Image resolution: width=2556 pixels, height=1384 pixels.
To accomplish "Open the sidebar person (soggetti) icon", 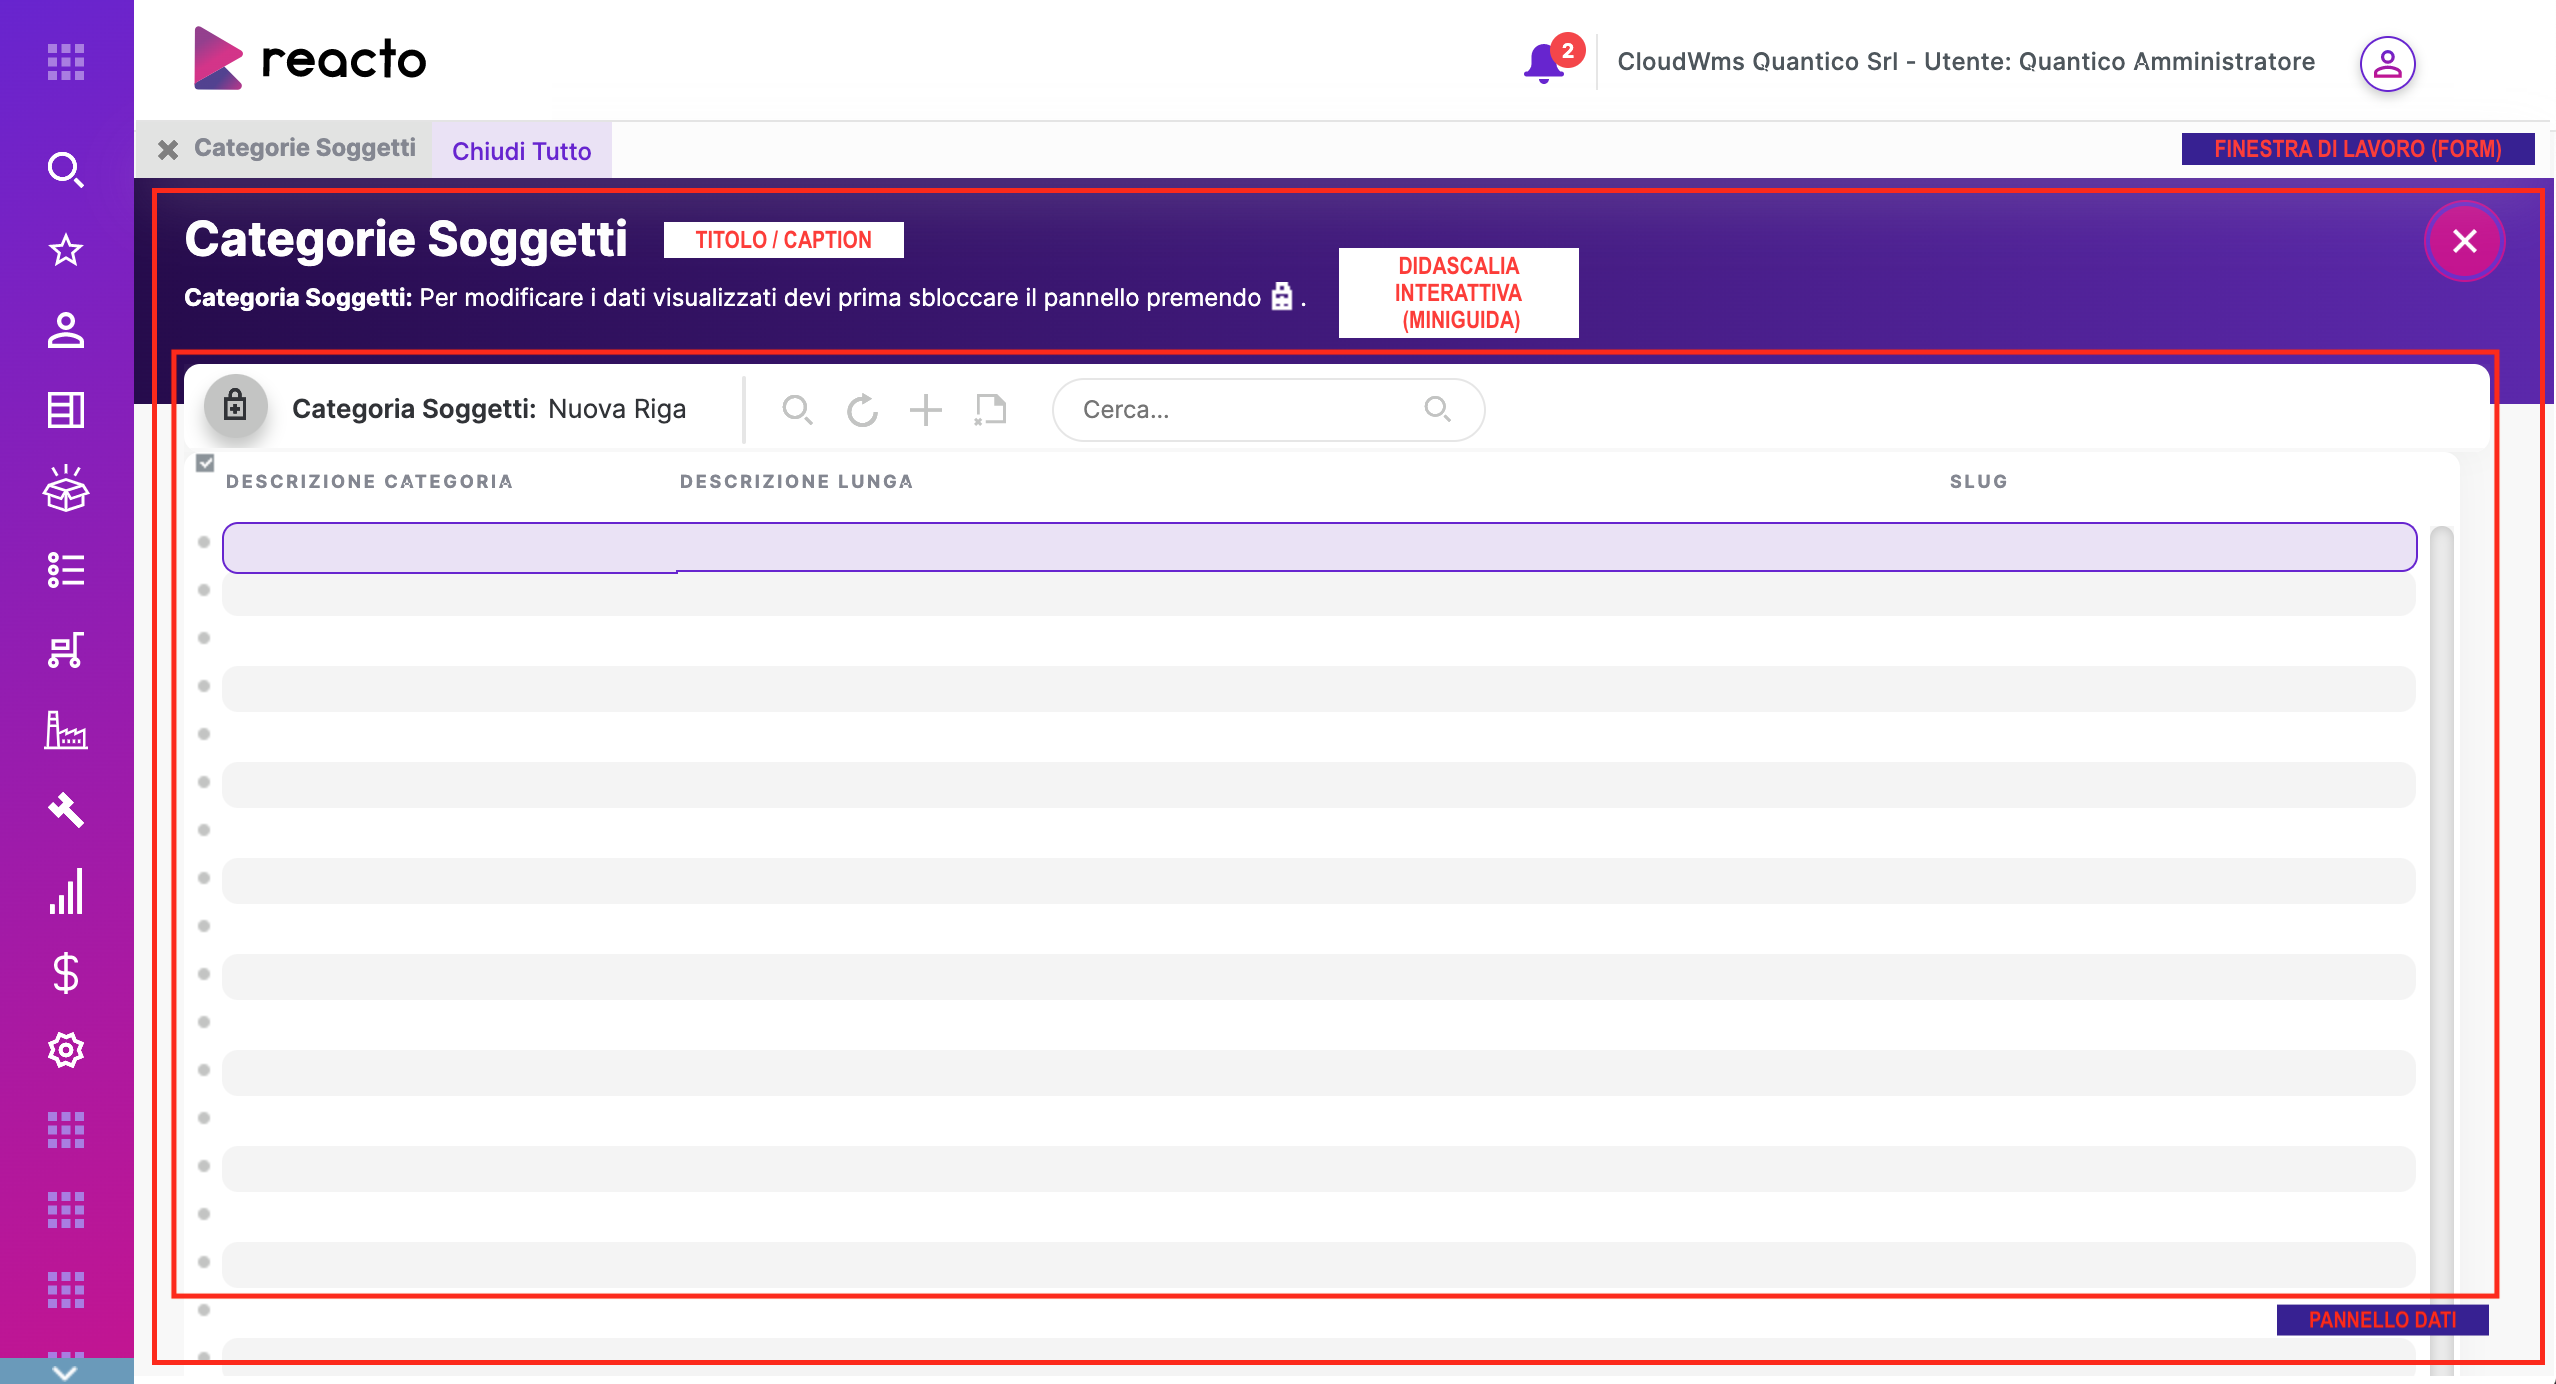I will [65, 330].
